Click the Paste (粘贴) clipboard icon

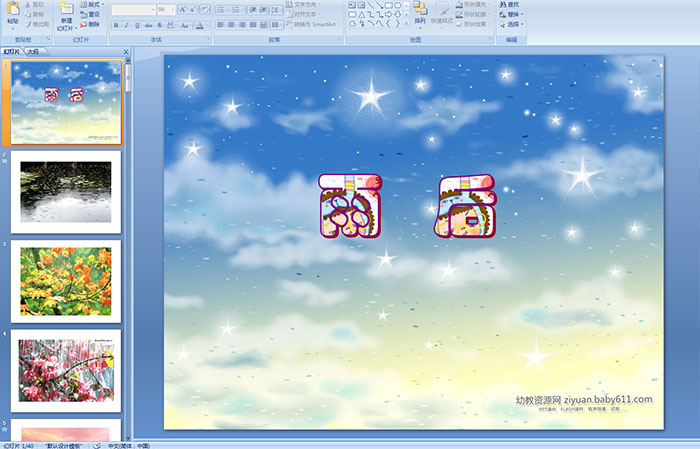(13, 8)
